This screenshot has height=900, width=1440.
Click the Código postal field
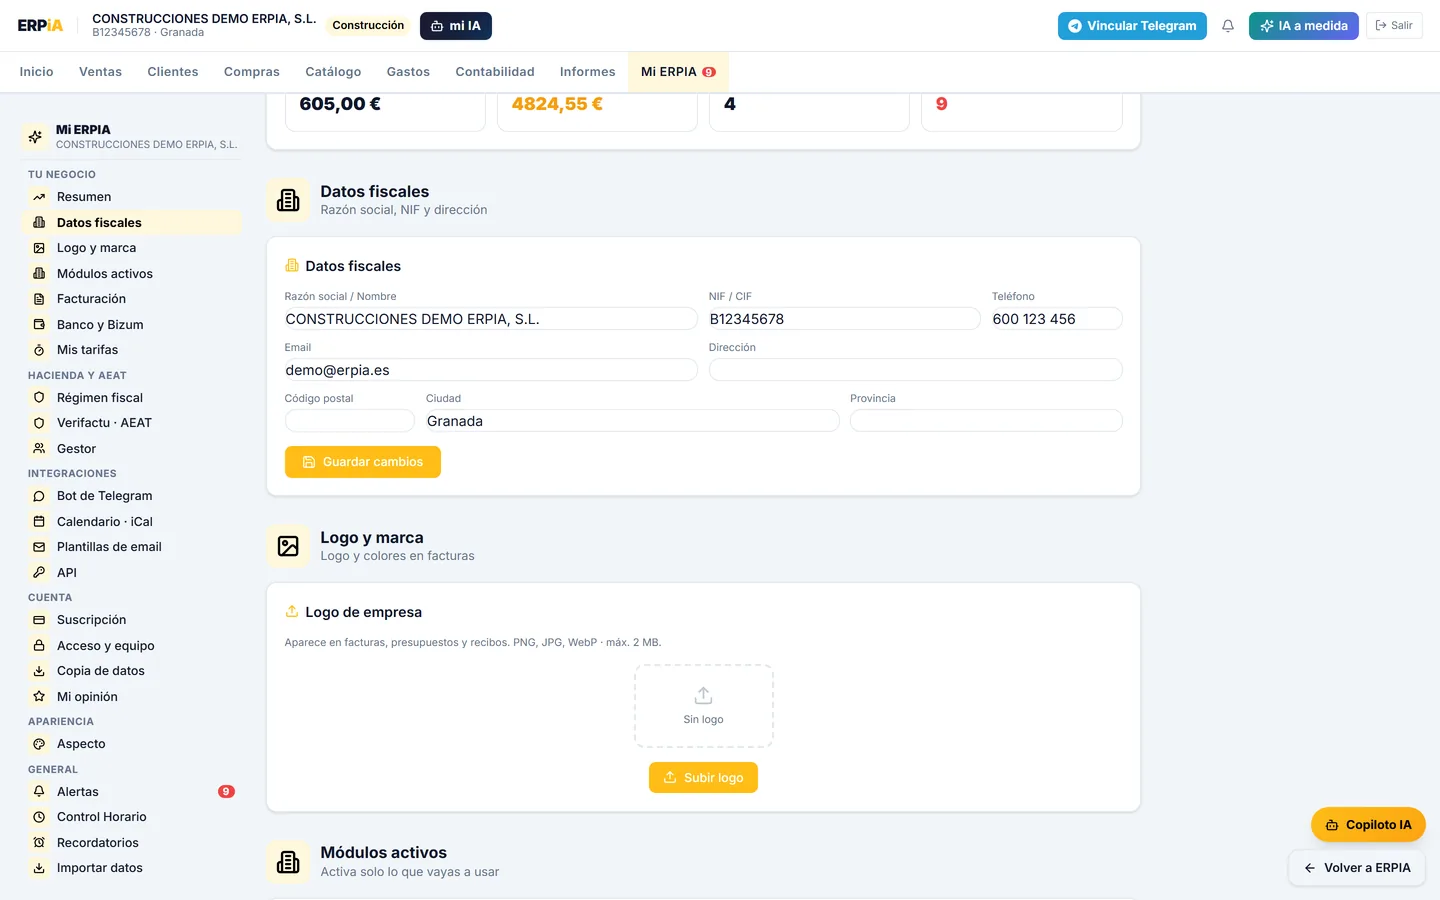(x=350, y=421)
